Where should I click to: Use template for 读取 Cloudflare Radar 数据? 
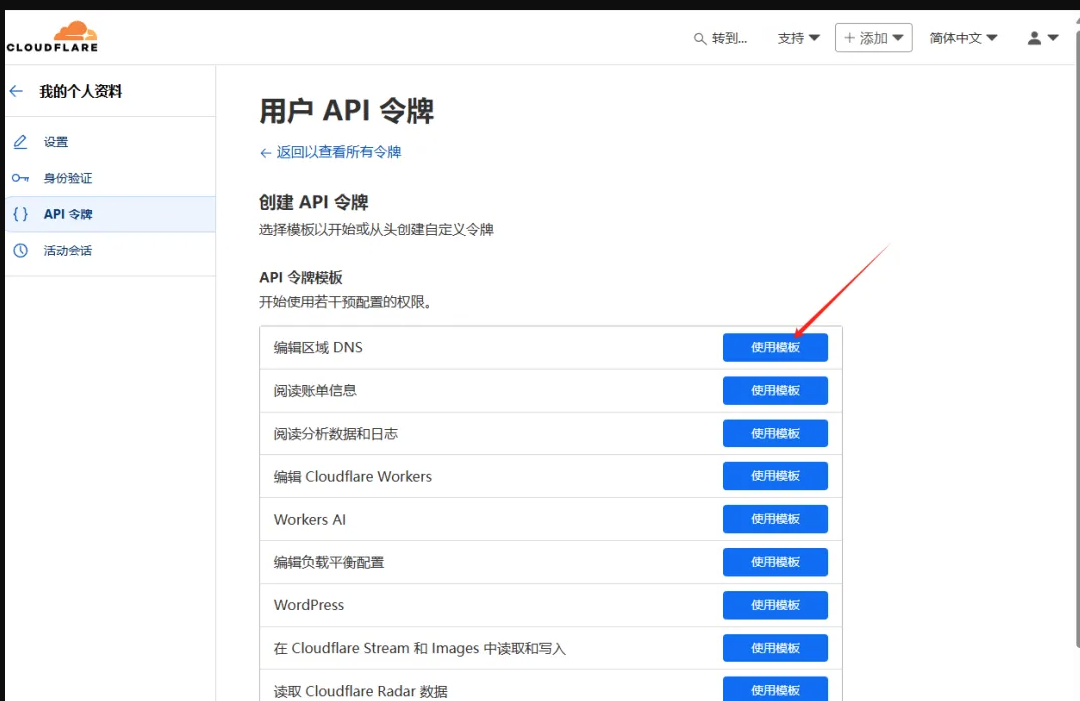[x=775, y=689]
